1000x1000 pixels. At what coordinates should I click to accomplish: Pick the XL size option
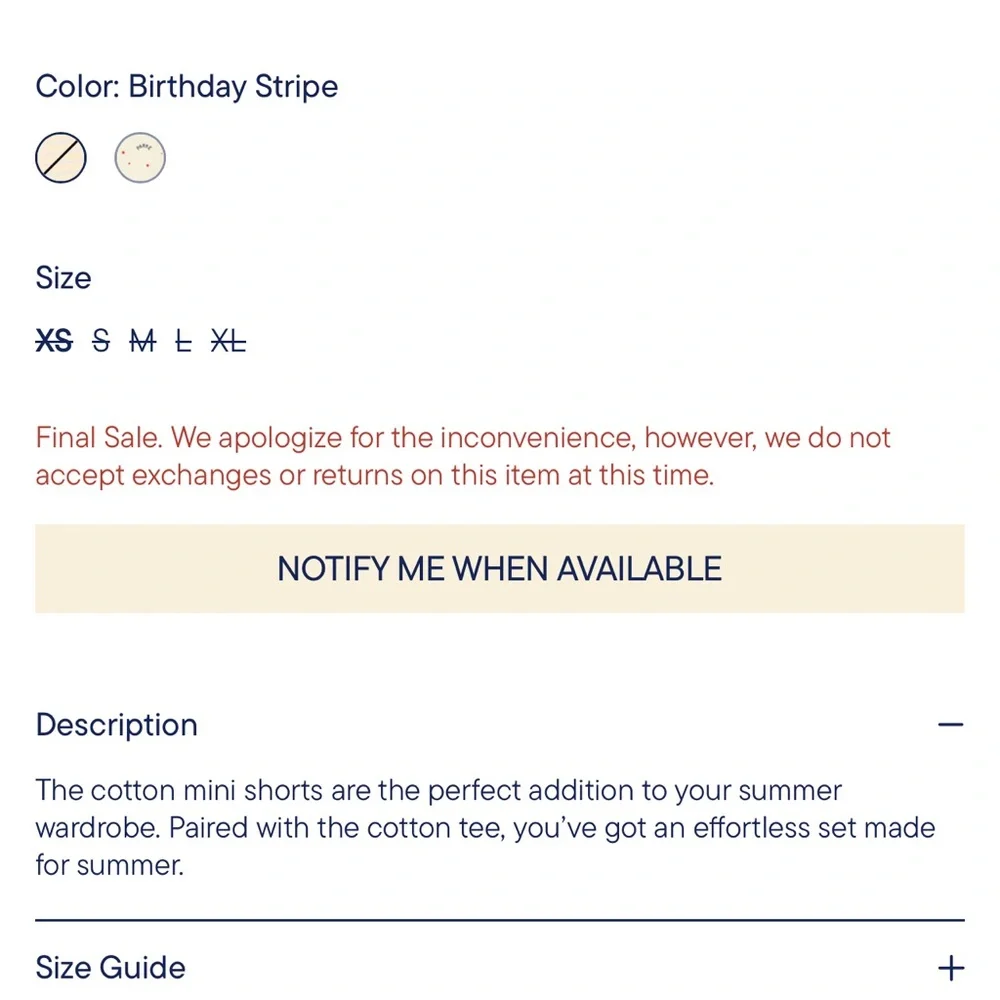(x=228, y=341)
